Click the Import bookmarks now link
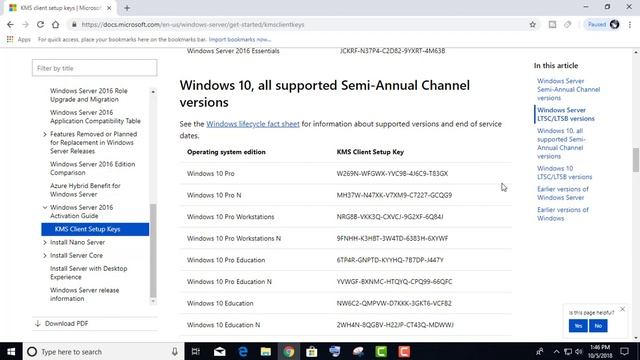The width and height of the screenshot is (640, 360). click(x=240, y=40)
